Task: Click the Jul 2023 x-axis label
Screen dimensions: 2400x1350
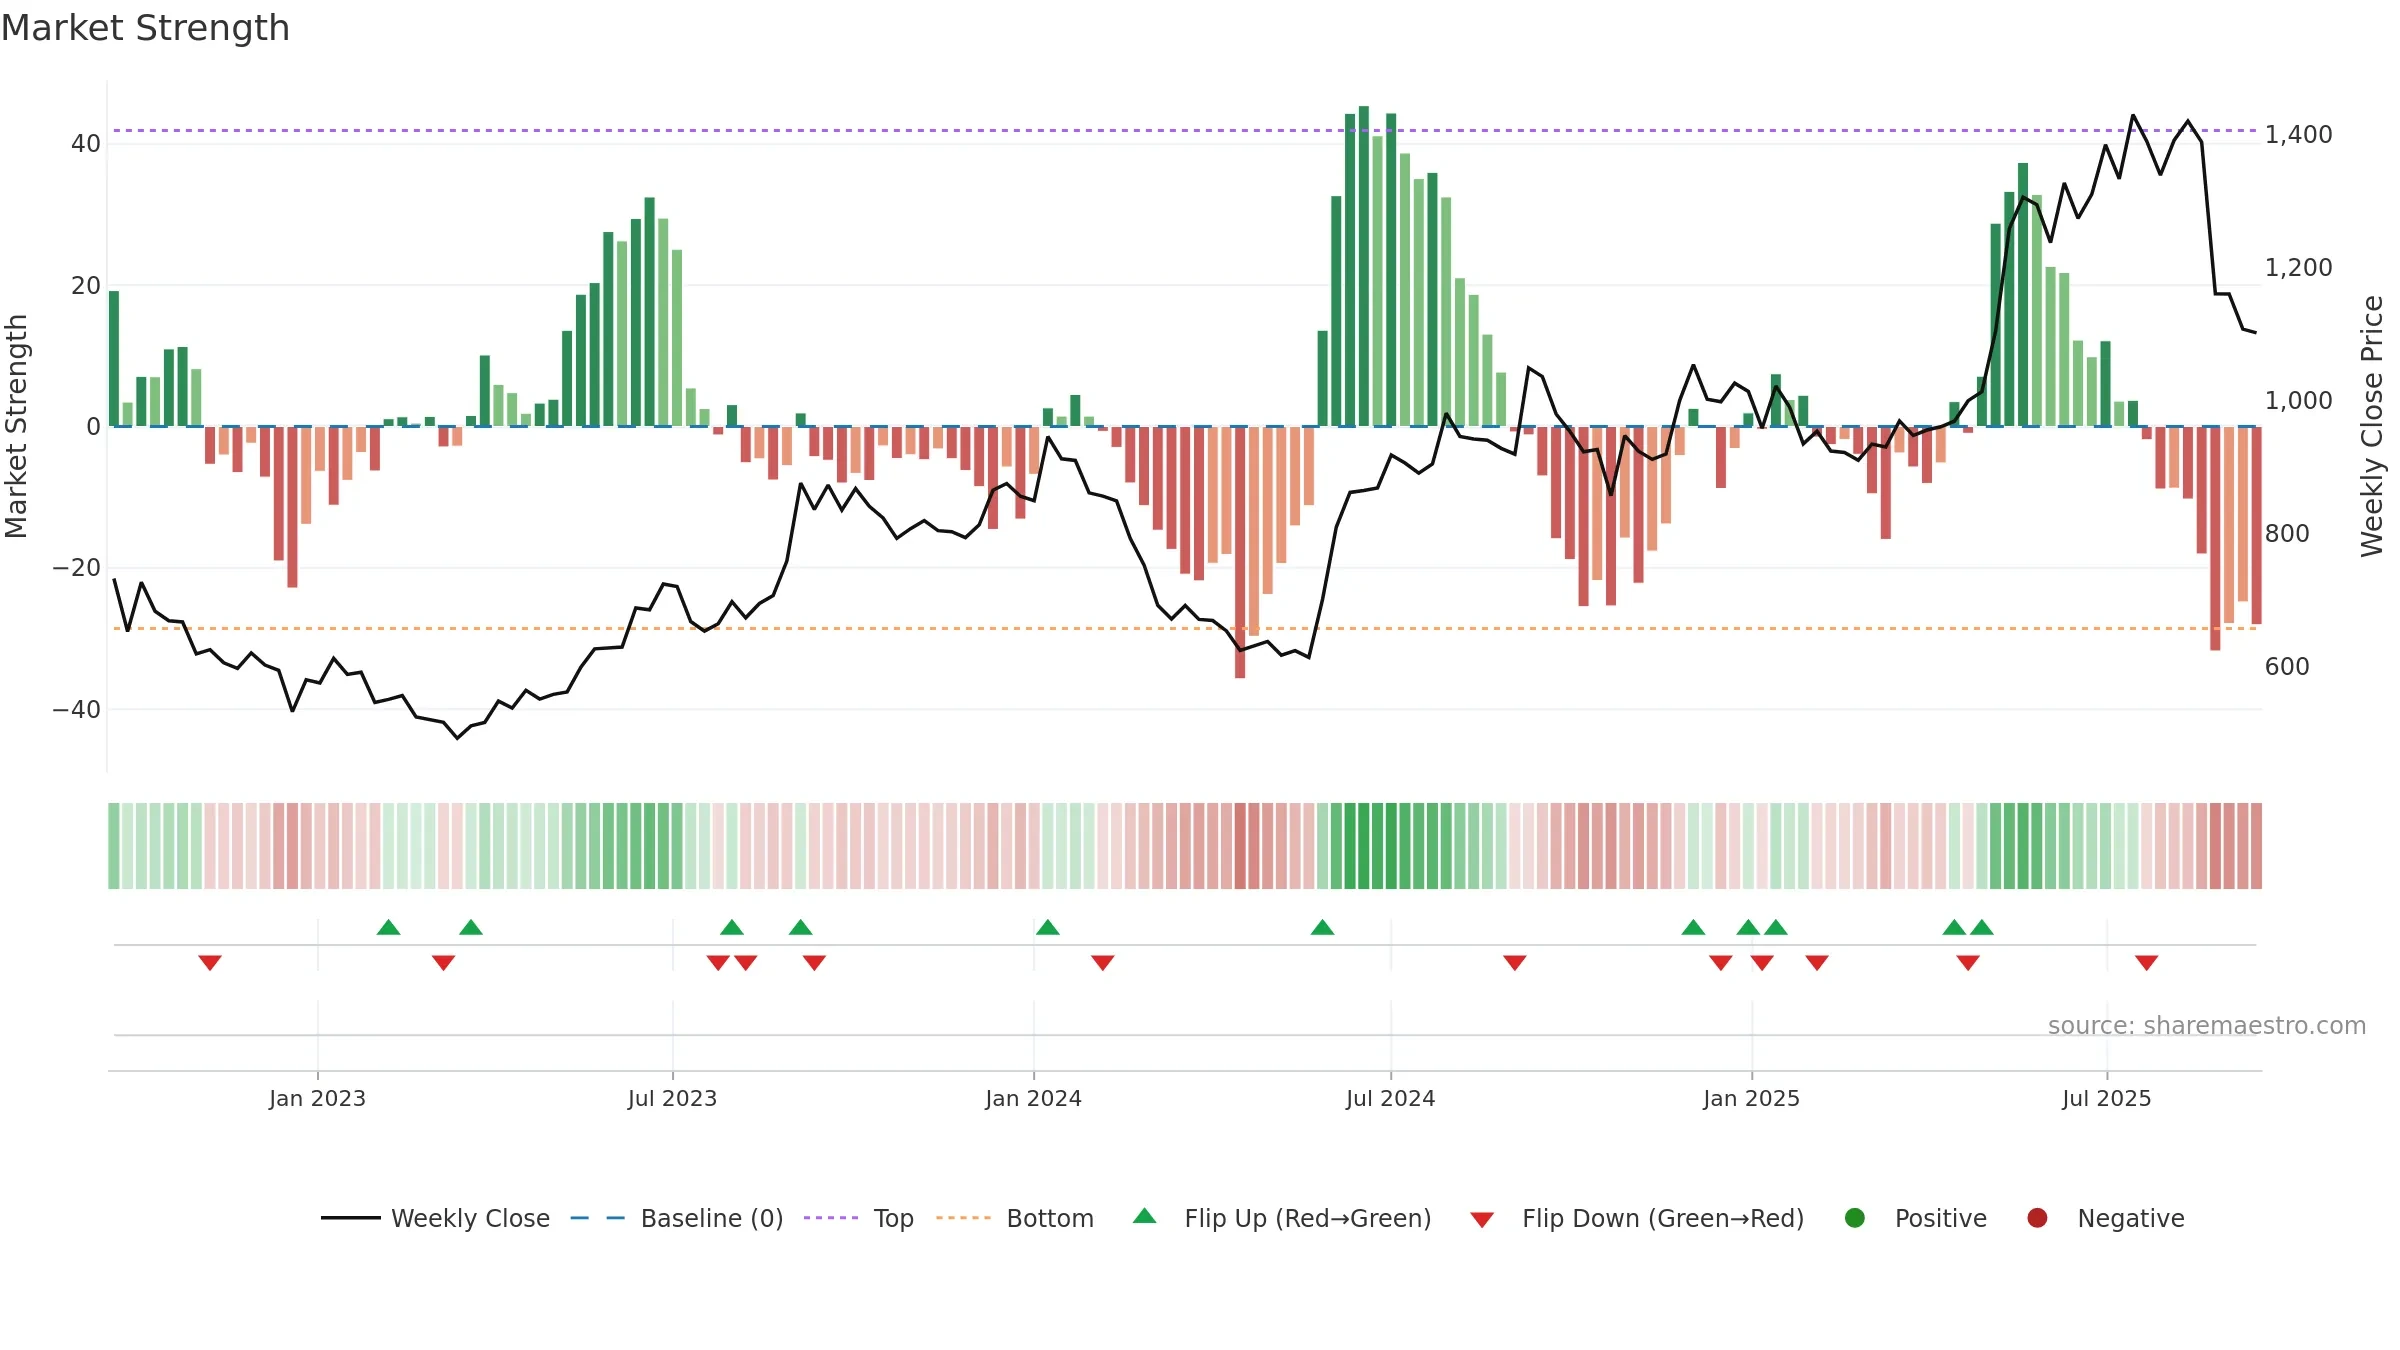Action: point(672,1099)
